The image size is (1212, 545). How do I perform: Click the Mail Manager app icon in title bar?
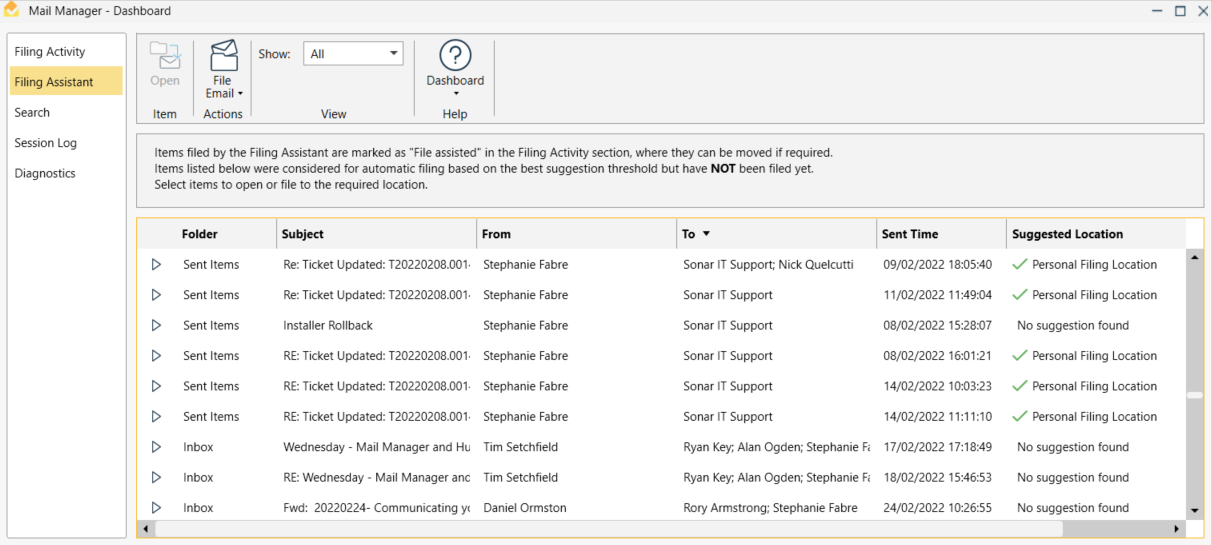pyautogui.click(x=12, y=10)
